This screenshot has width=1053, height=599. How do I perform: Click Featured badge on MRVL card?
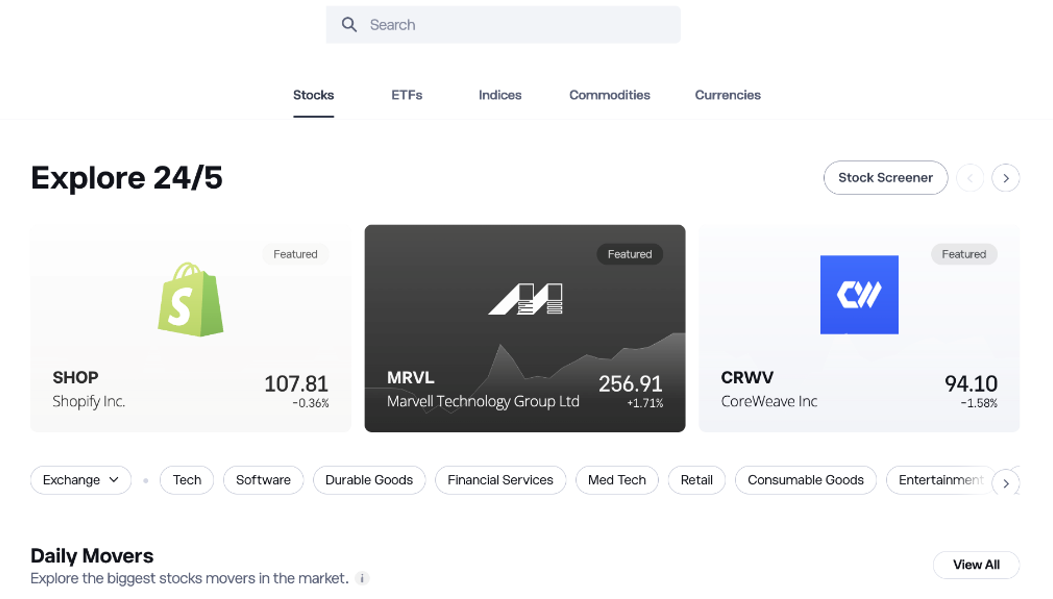point(630,255)
